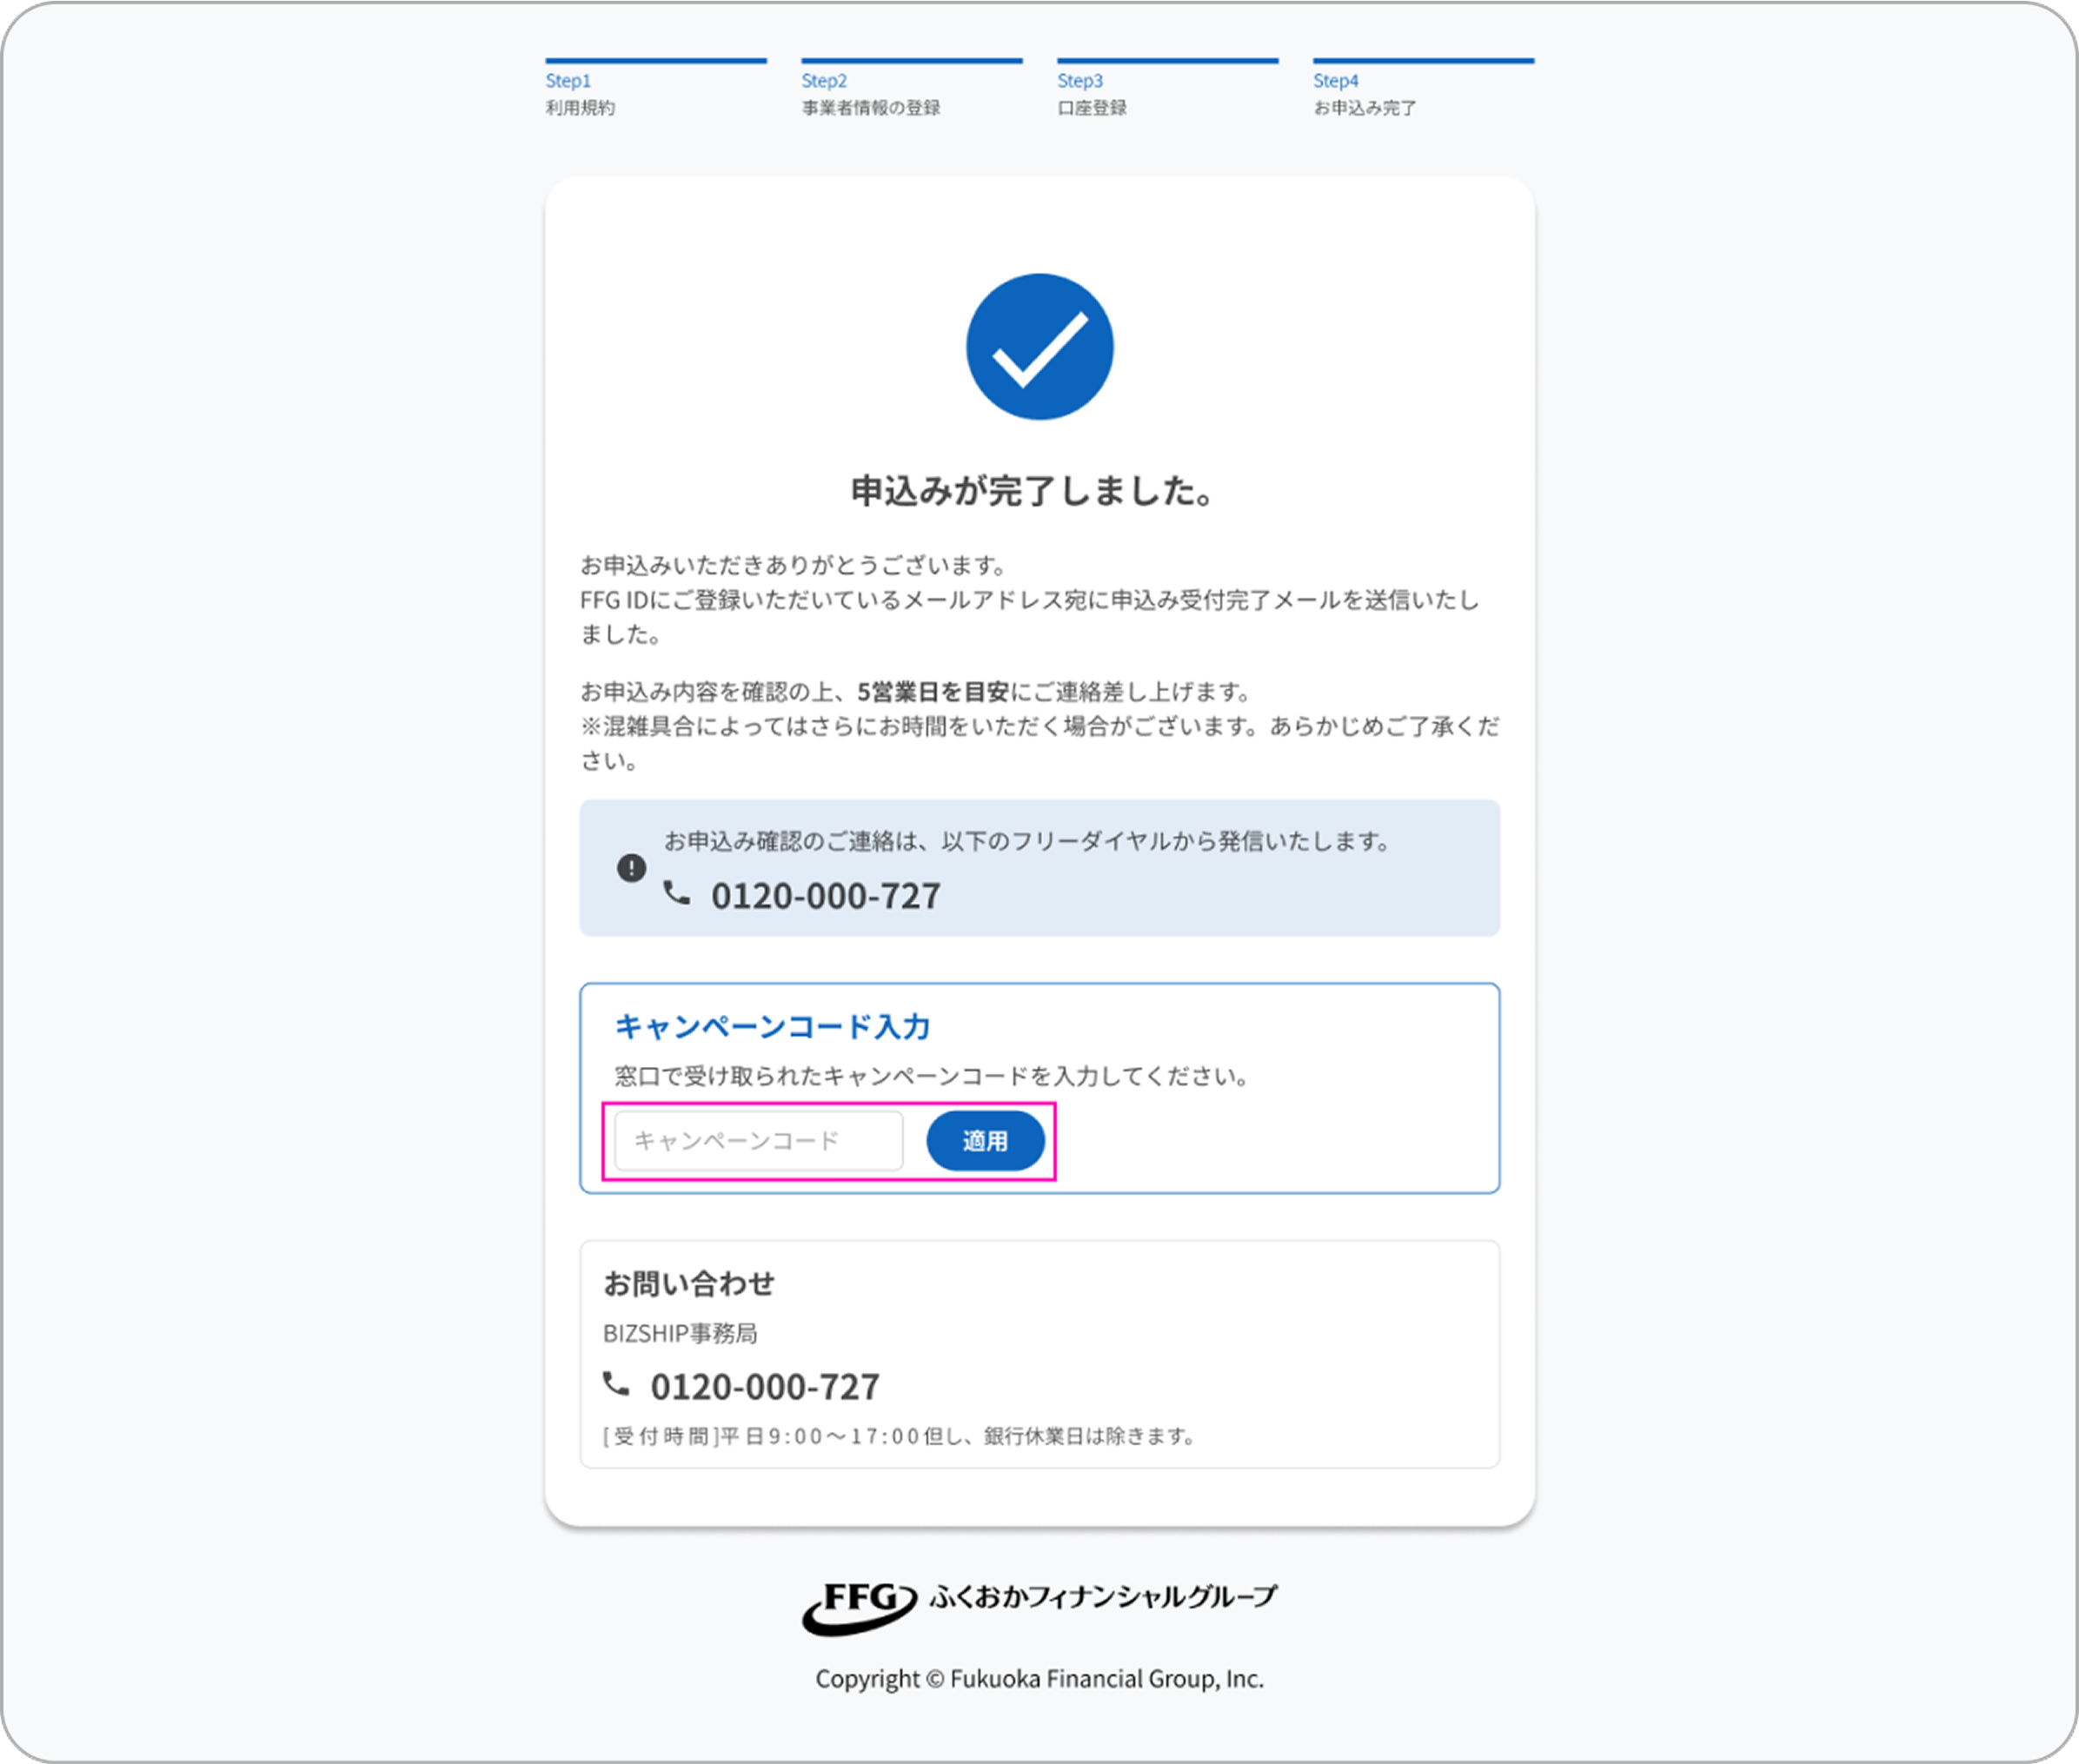Click the お申込みいただきありがとうございます line
2079x1764 pixels.
tap(794, 566)
